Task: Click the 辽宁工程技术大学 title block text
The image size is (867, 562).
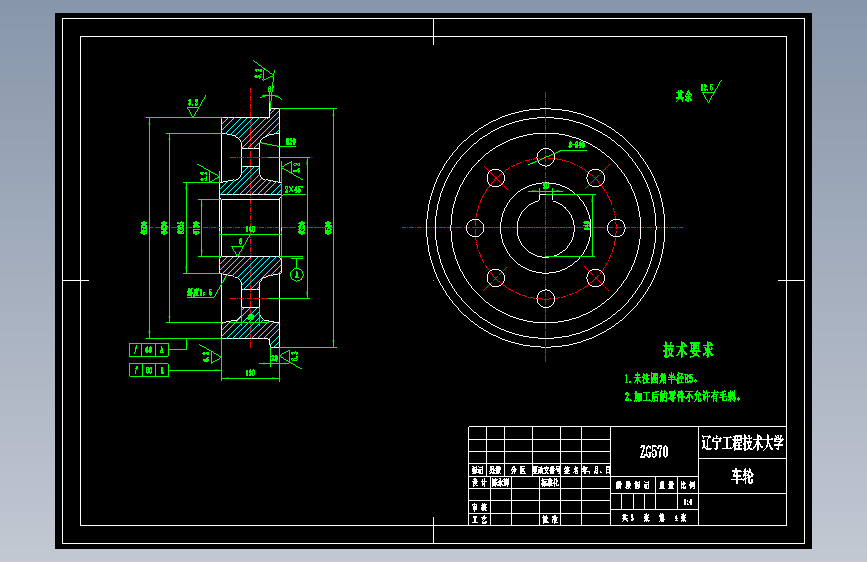Action: click(x=742, y=443)
